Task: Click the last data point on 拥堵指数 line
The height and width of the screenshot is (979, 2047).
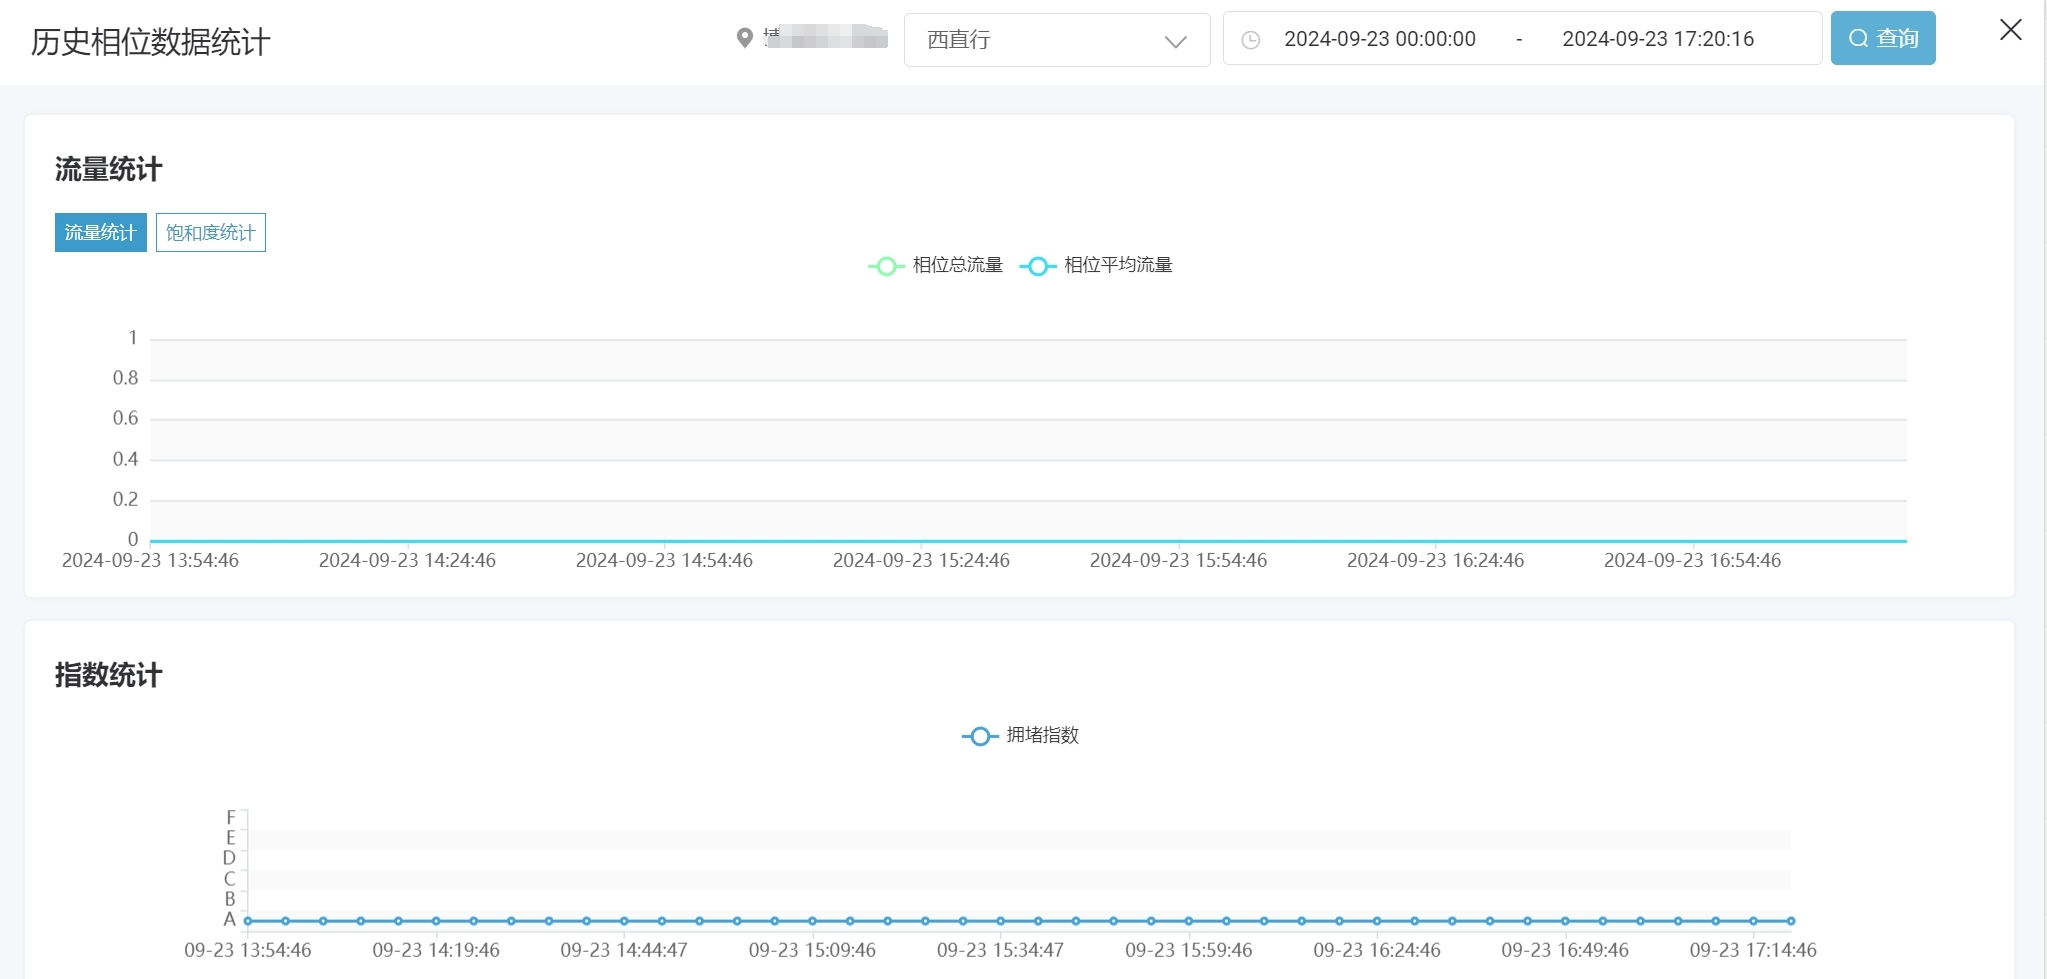Action: (1790, 921)
